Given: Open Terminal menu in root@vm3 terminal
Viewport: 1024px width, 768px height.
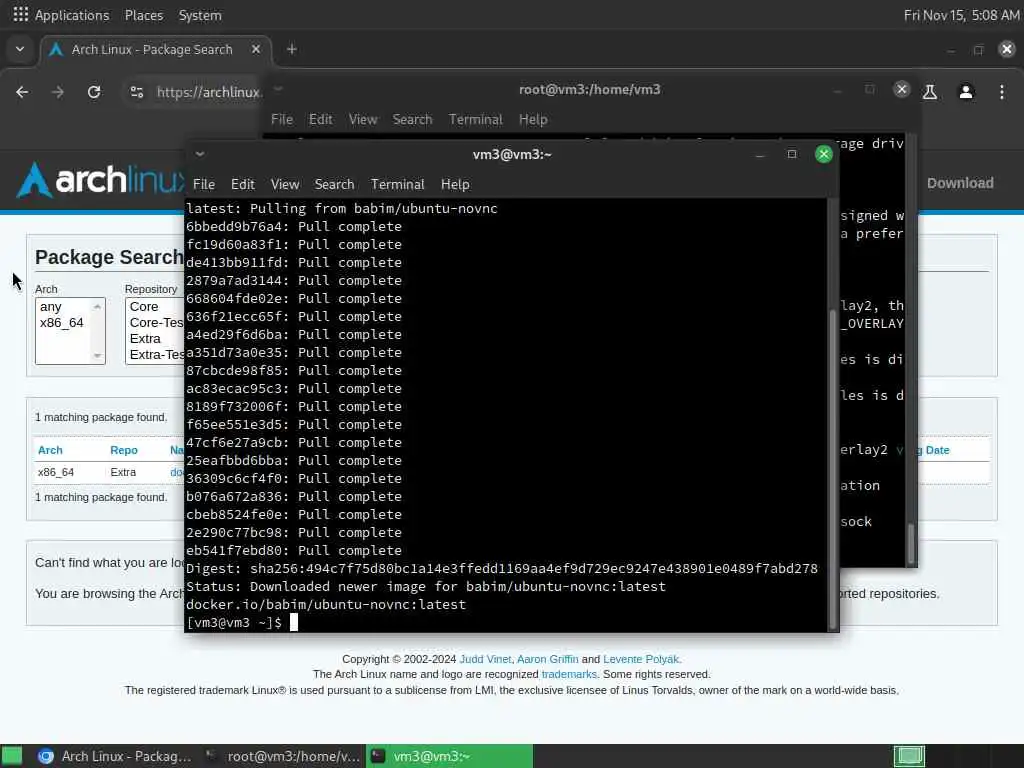Looking at the screenshot, I should (x=475, y=119).
